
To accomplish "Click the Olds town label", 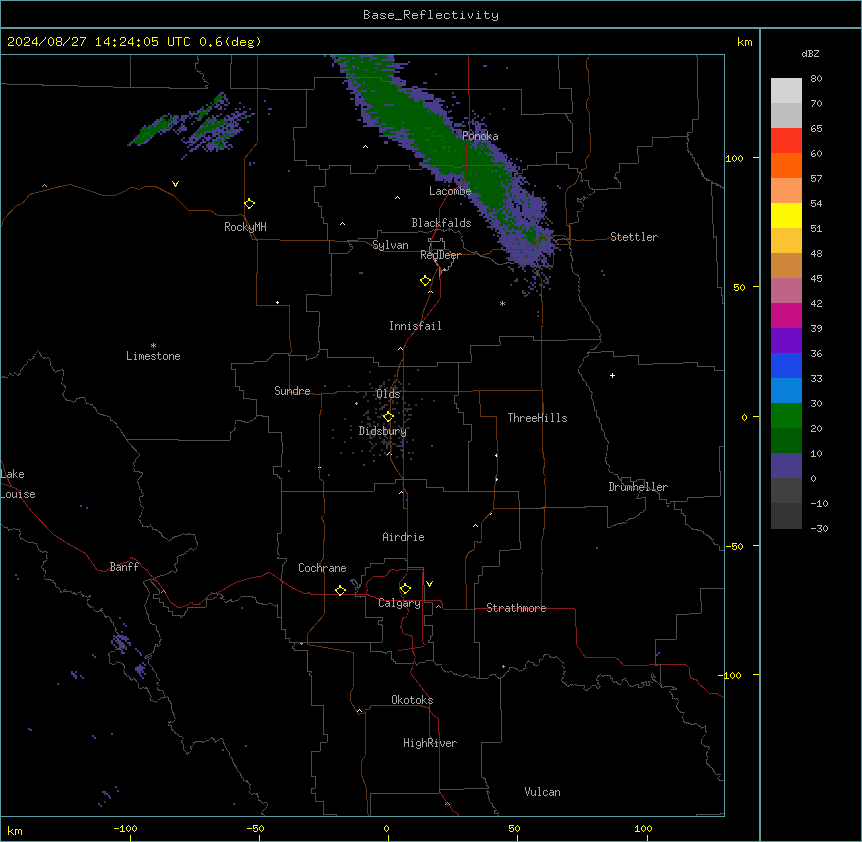I will coord(388,394).
